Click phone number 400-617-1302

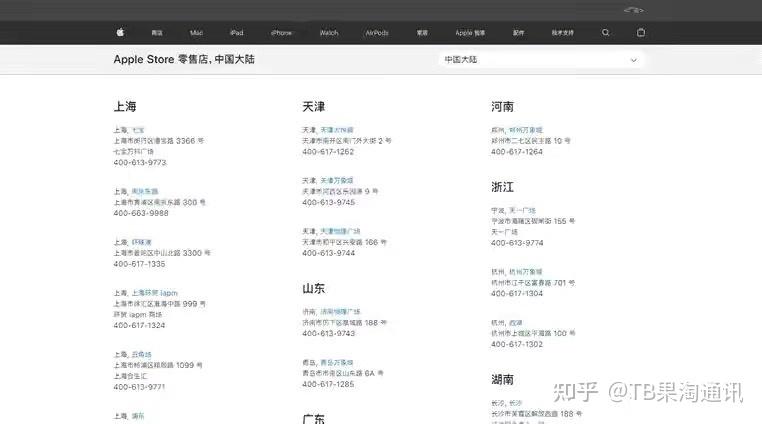pyautogui.click(x=517, y=344)
